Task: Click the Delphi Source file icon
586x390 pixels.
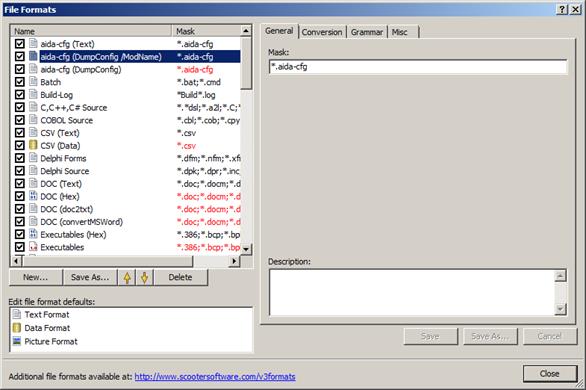Action: 33,171
